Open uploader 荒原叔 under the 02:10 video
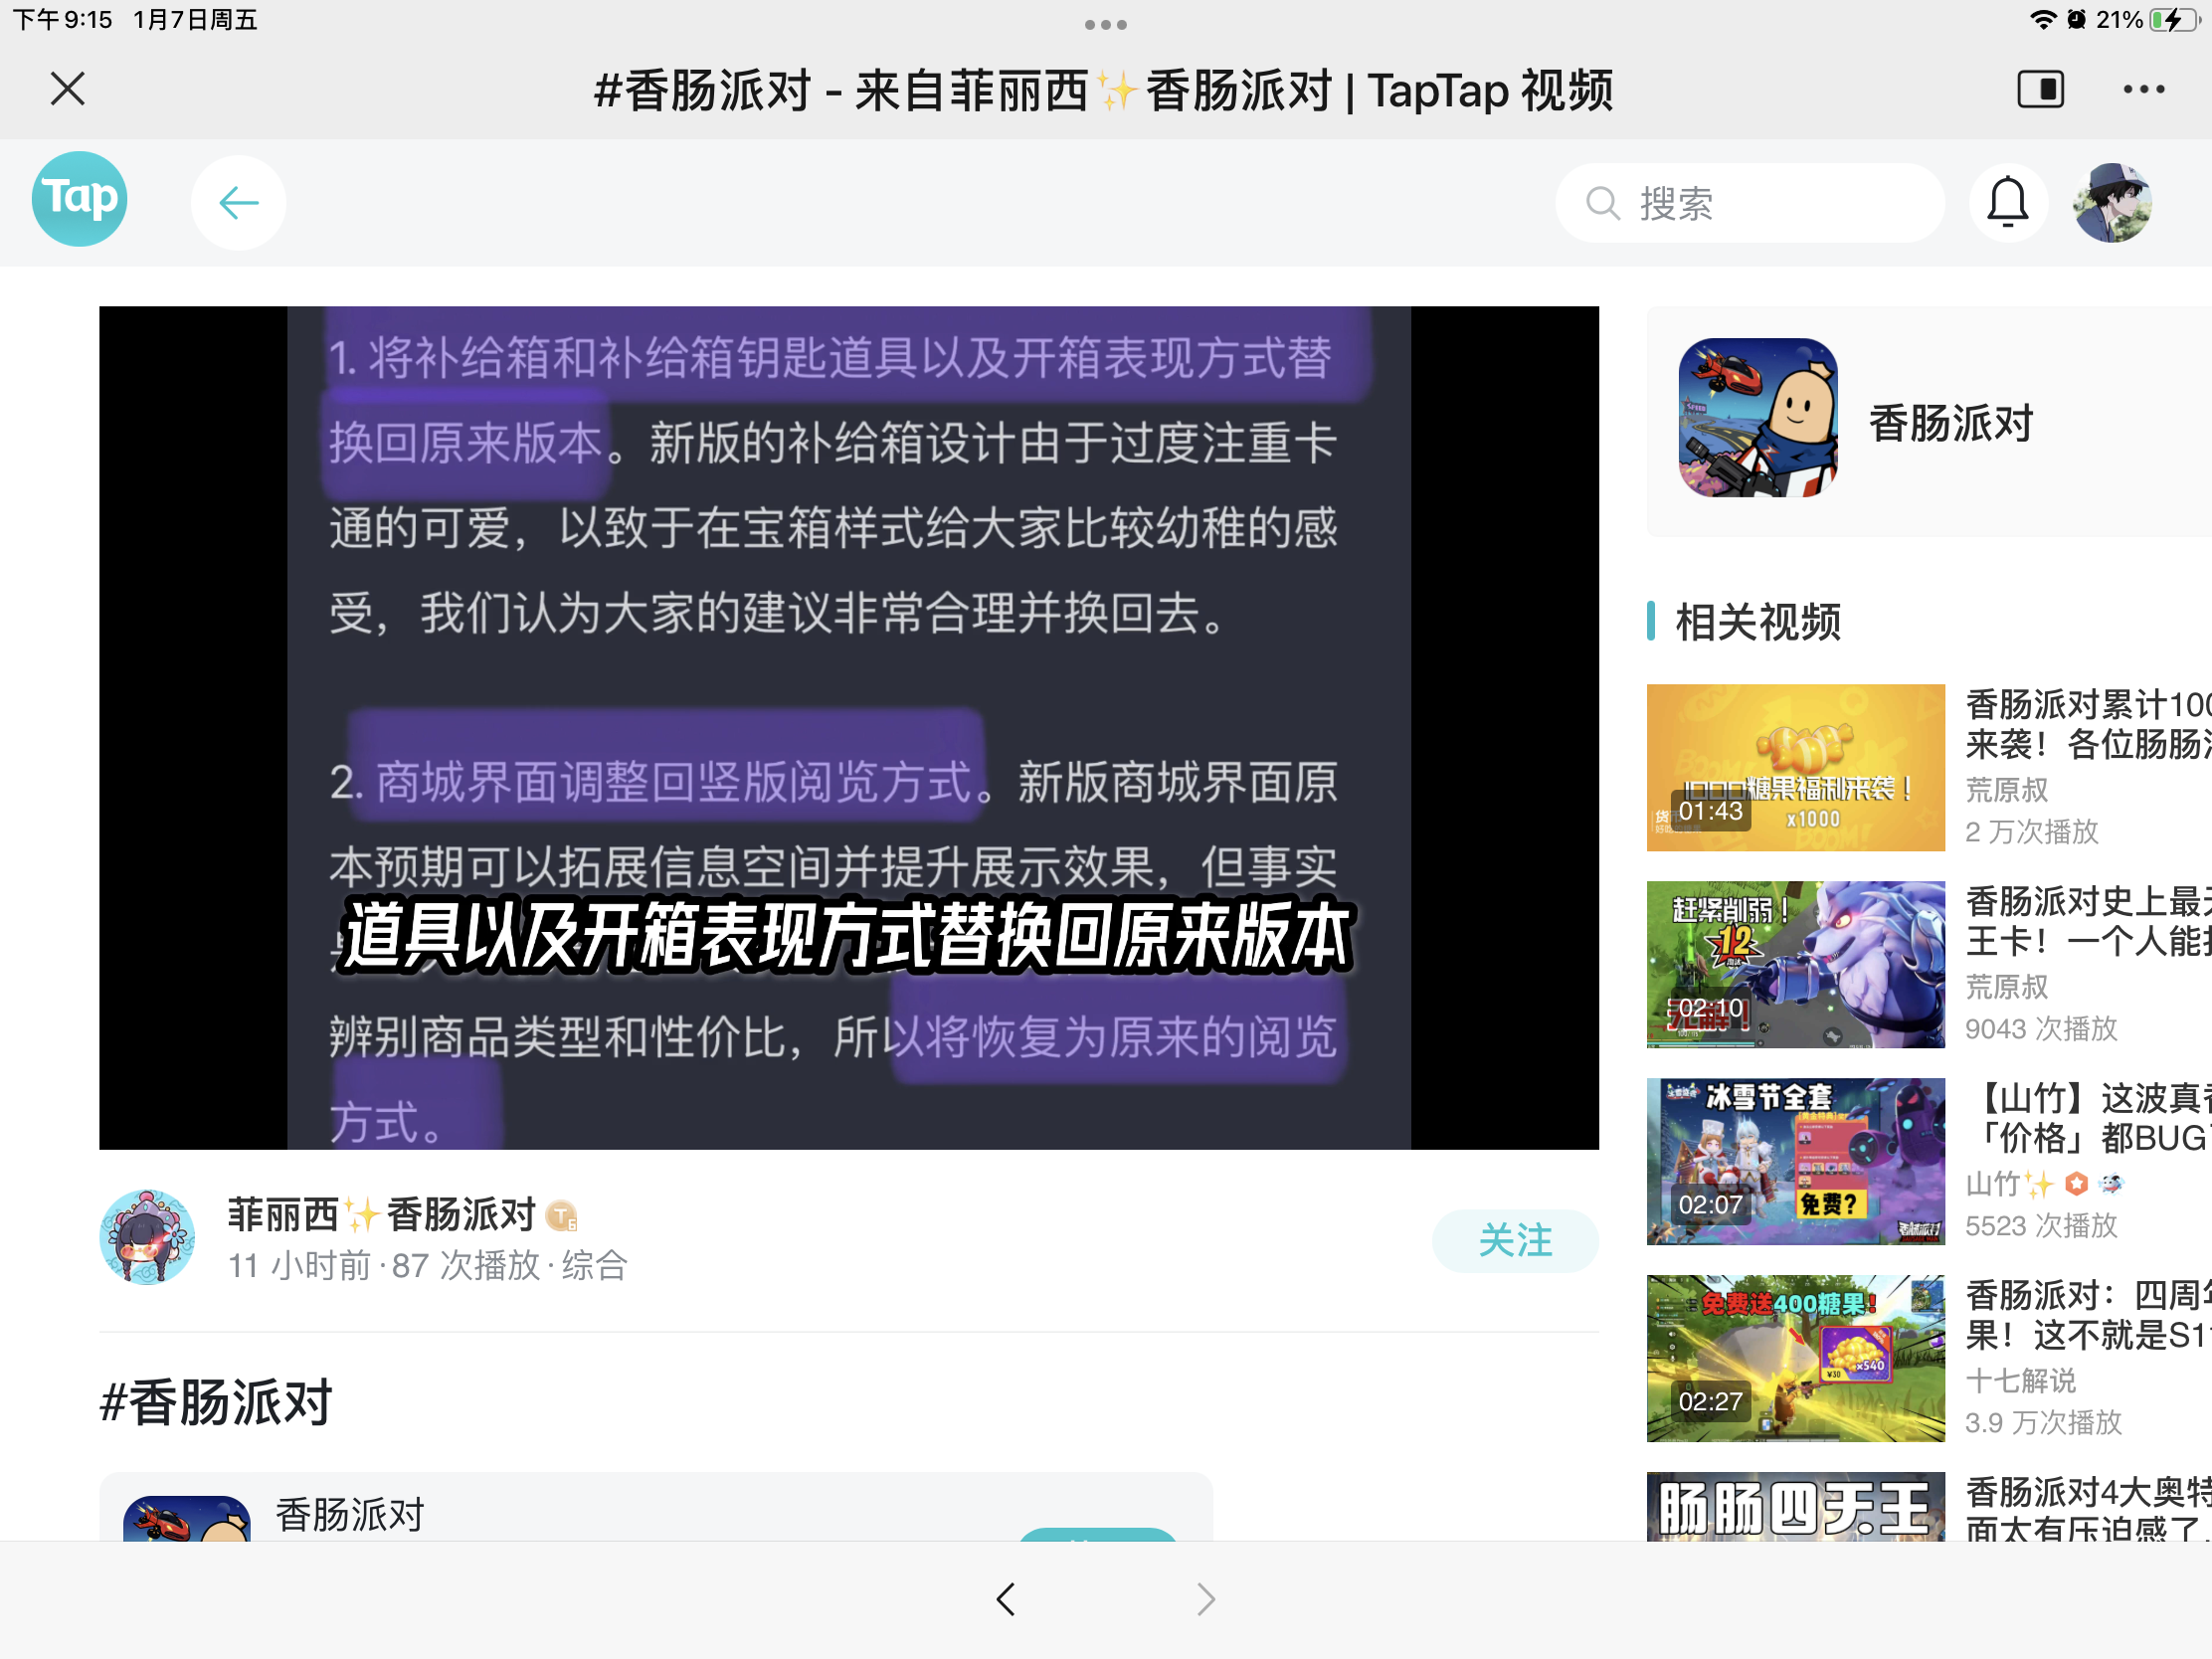 tap(2006, 987)
